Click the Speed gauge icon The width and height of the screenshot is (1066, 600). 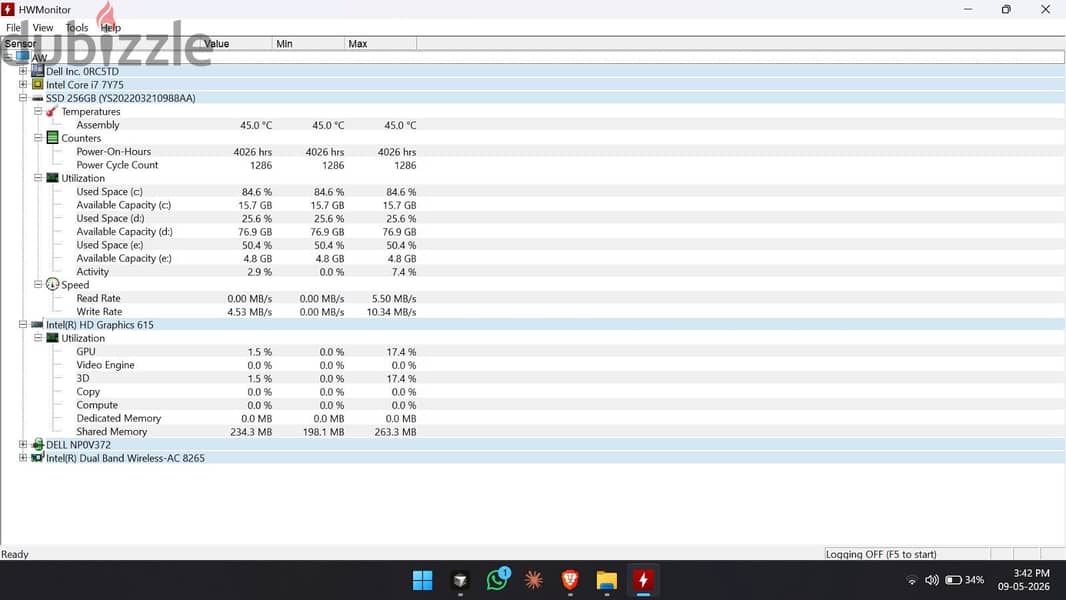pos(52,284)
